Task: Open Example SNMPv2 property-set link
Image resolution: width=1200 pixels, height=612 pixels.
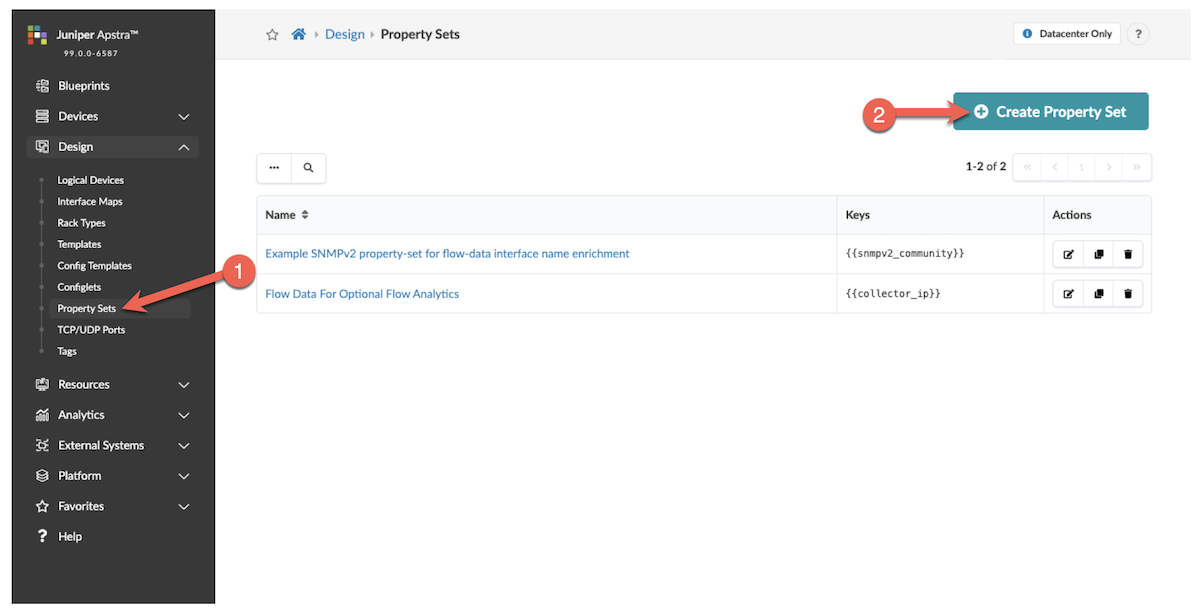Action: click(x=447, y=254)
